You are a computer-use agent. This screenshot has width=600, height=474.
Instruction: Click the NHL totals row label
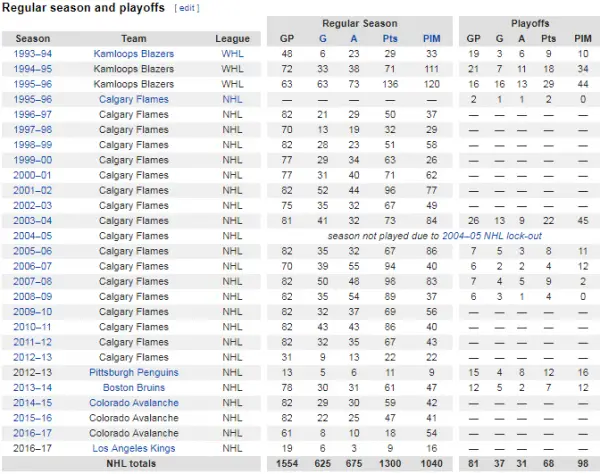point(131,464)
